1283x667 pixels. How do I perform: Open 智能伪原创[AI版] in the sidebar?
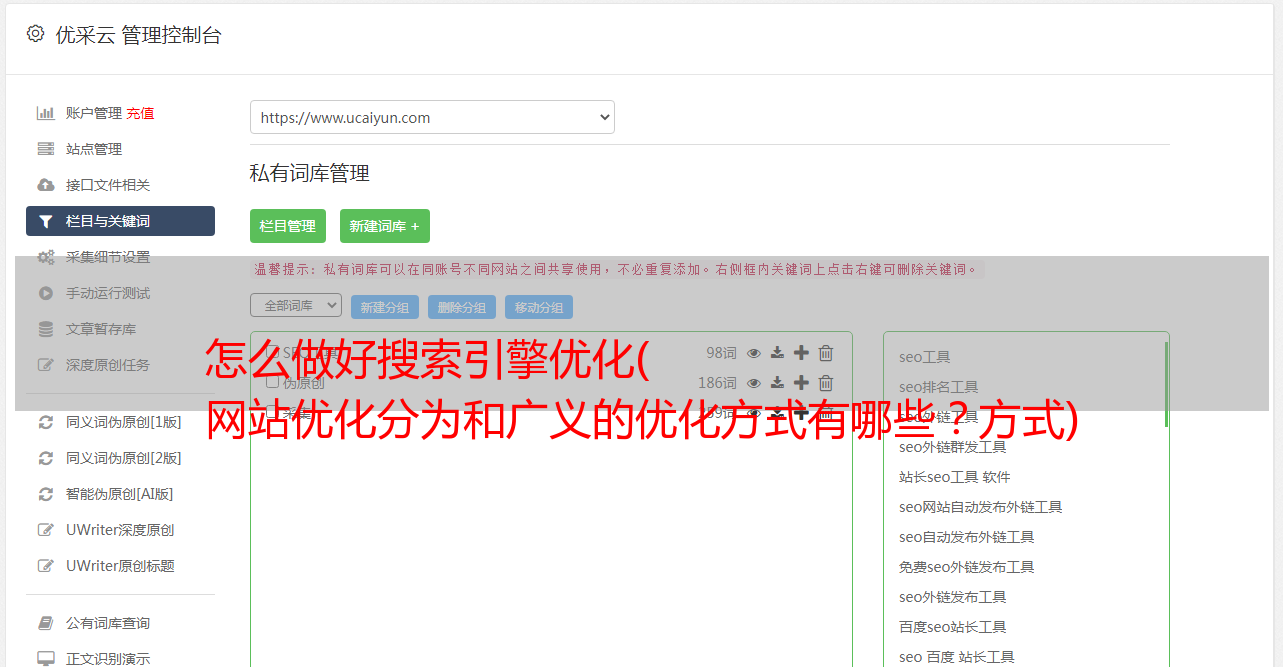pos(120,494)
